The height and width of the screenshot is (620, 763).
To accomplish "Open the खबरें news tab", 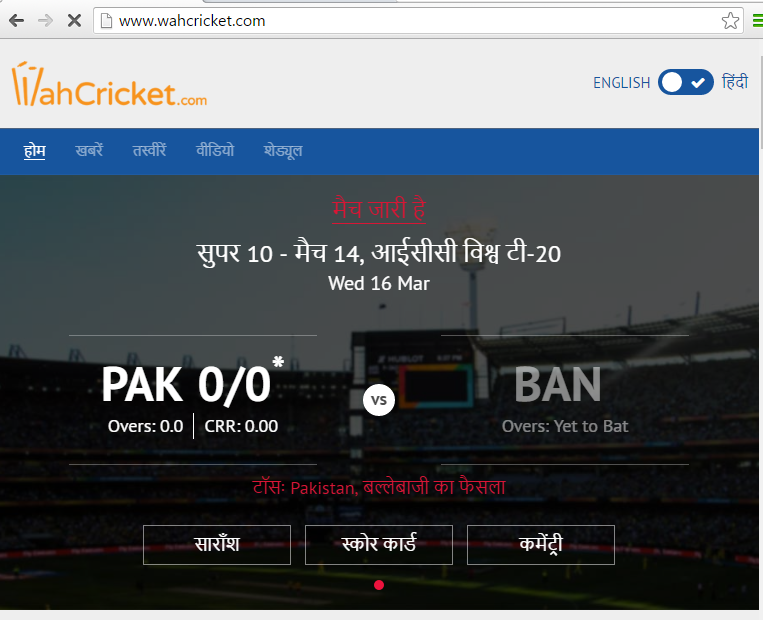I will tap(89, 150).
